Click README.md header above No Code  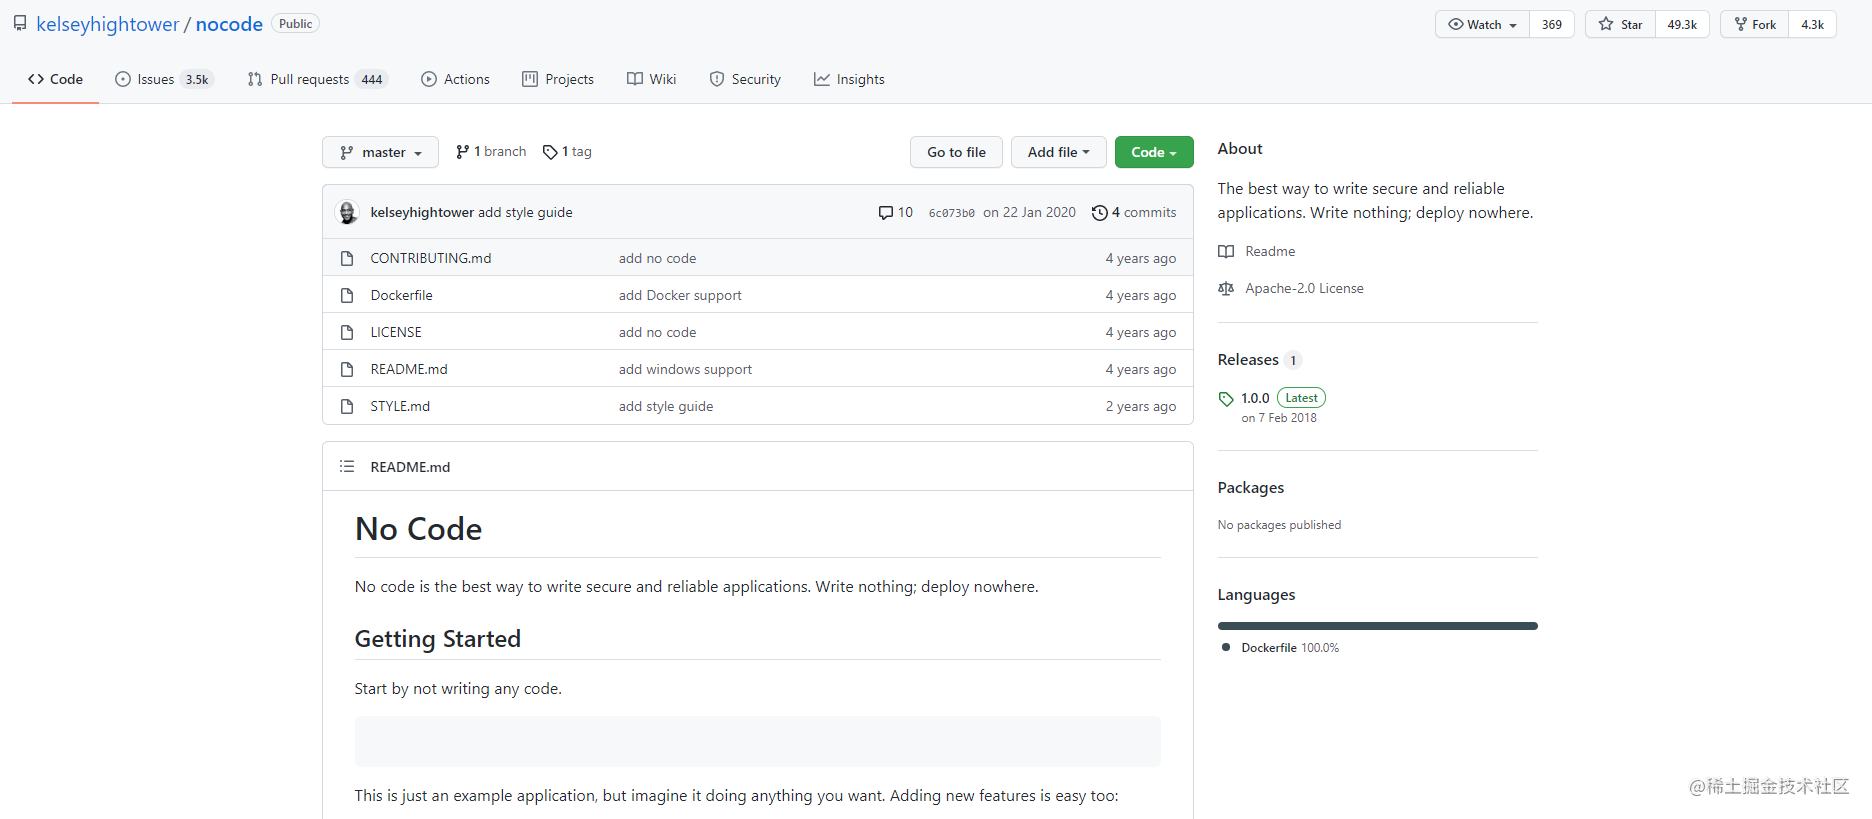point(410,467)
